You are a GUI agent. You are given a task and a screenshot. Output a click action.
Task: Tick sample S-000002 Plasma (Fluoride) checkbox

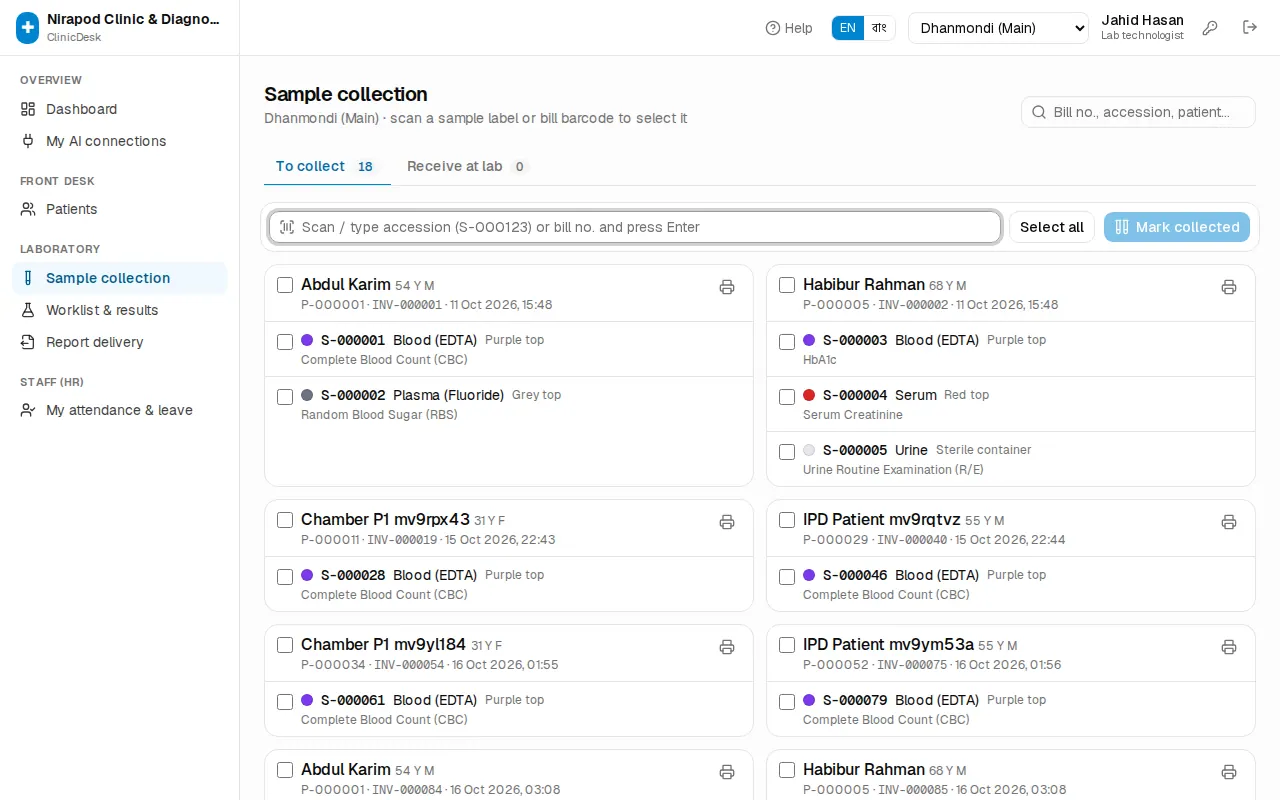coord(285,397)
